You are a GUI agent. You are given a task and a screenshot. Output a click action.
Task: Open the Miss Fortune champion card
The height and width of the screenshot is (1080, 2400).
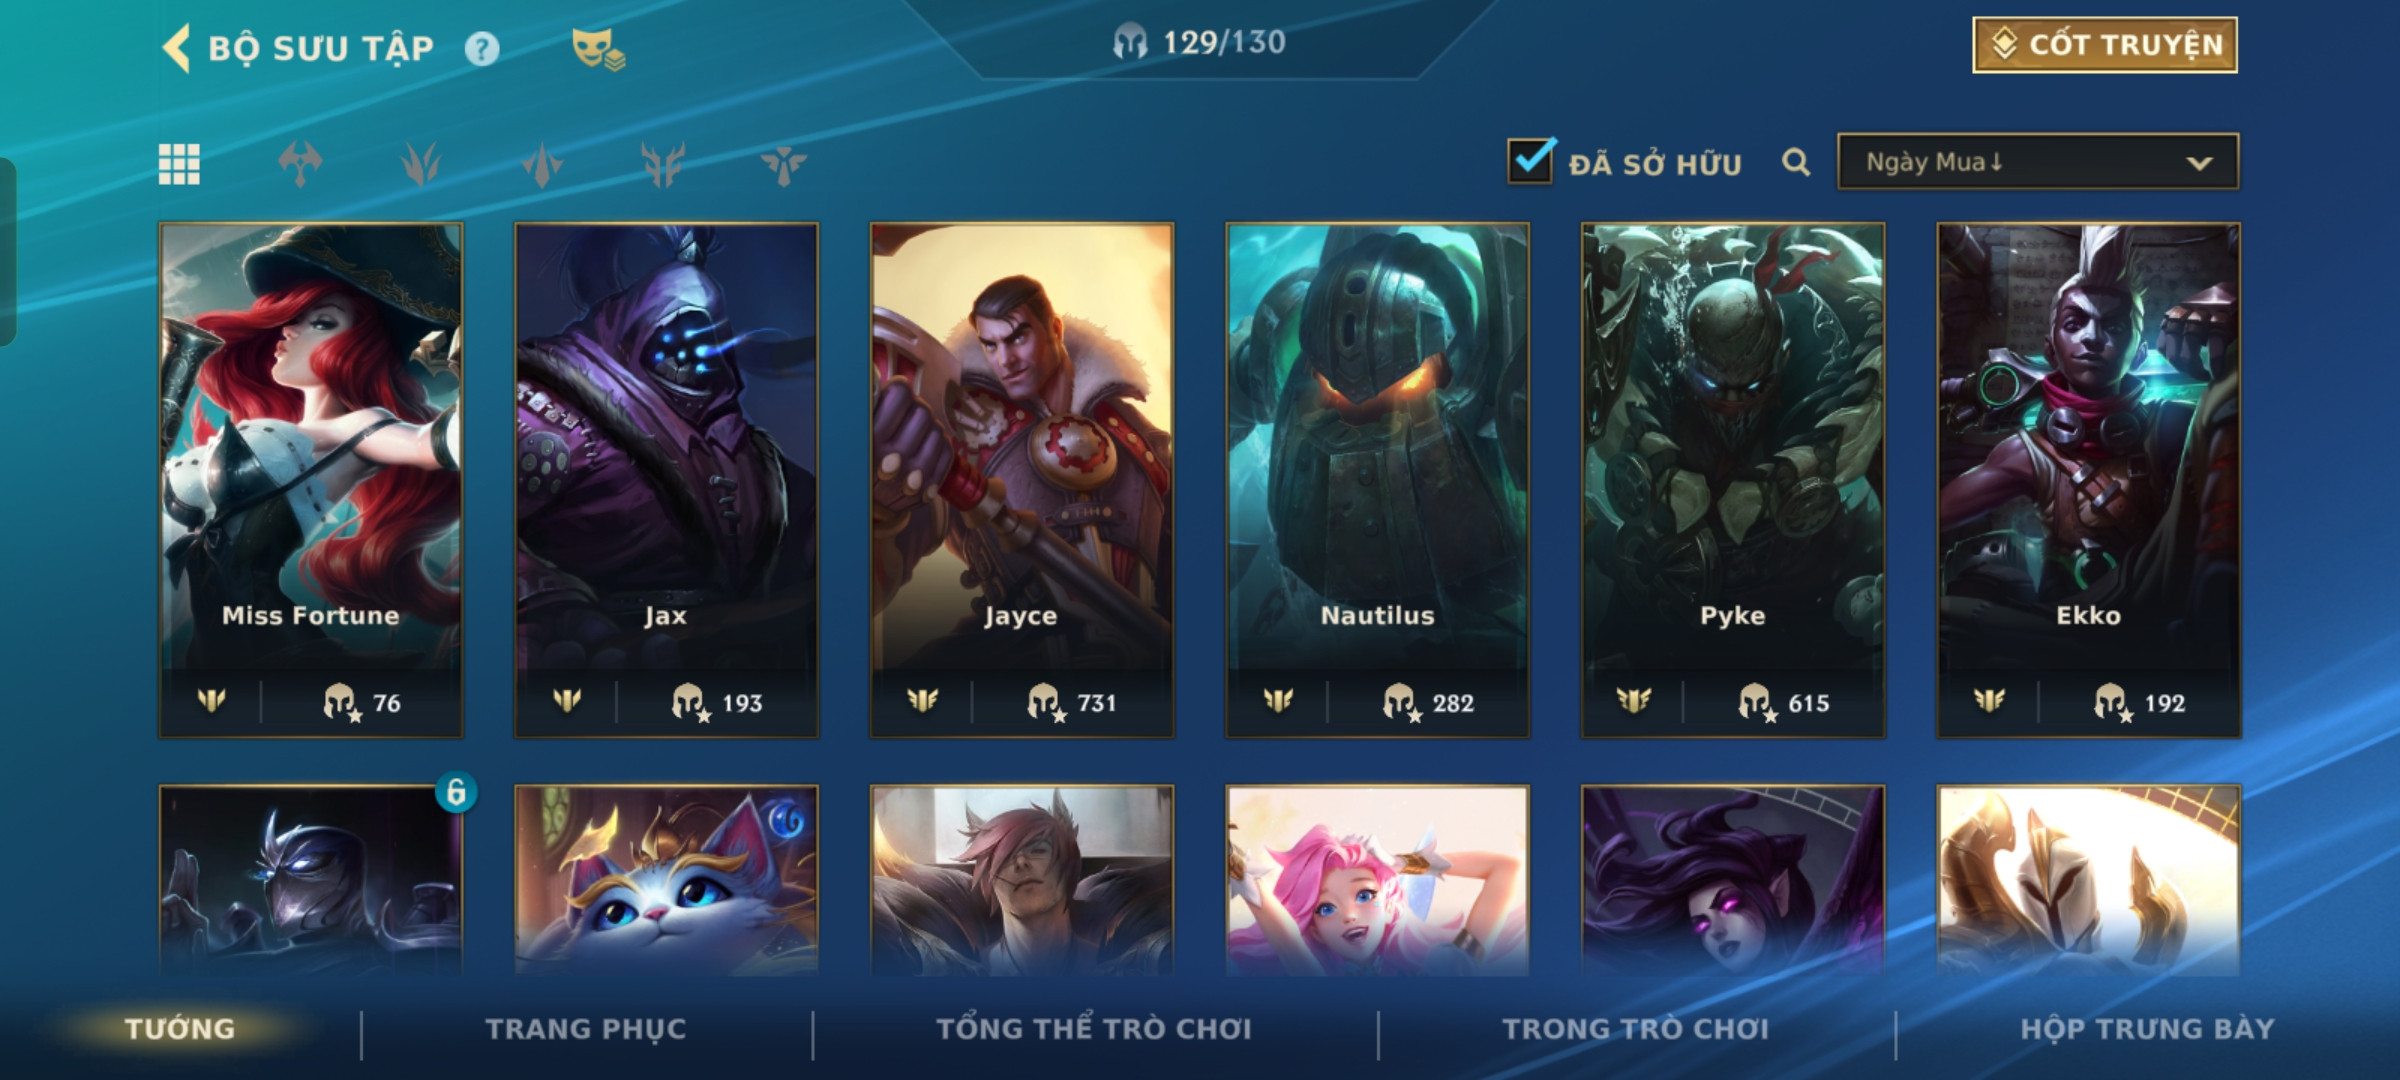tap(311, 480)
